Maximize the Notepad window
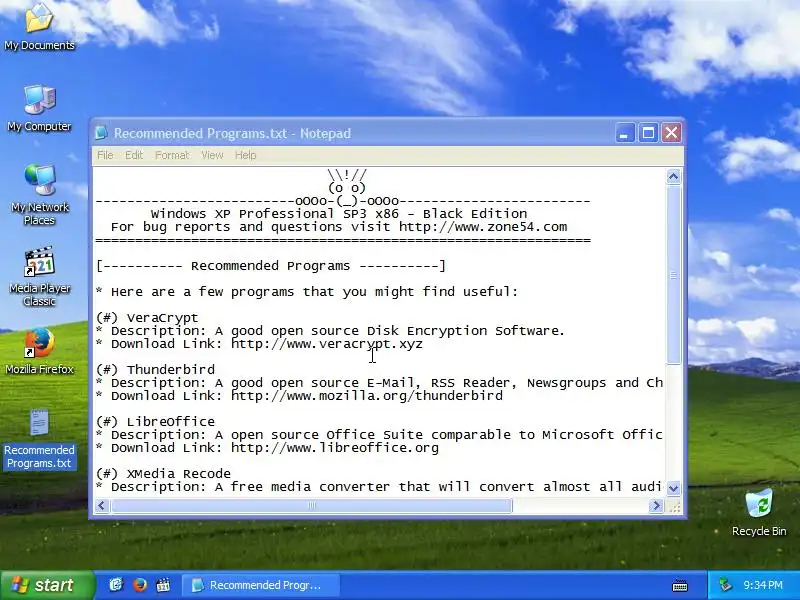Screen dimensions: 800x600 pyautogui.click(x=648, y=133)
